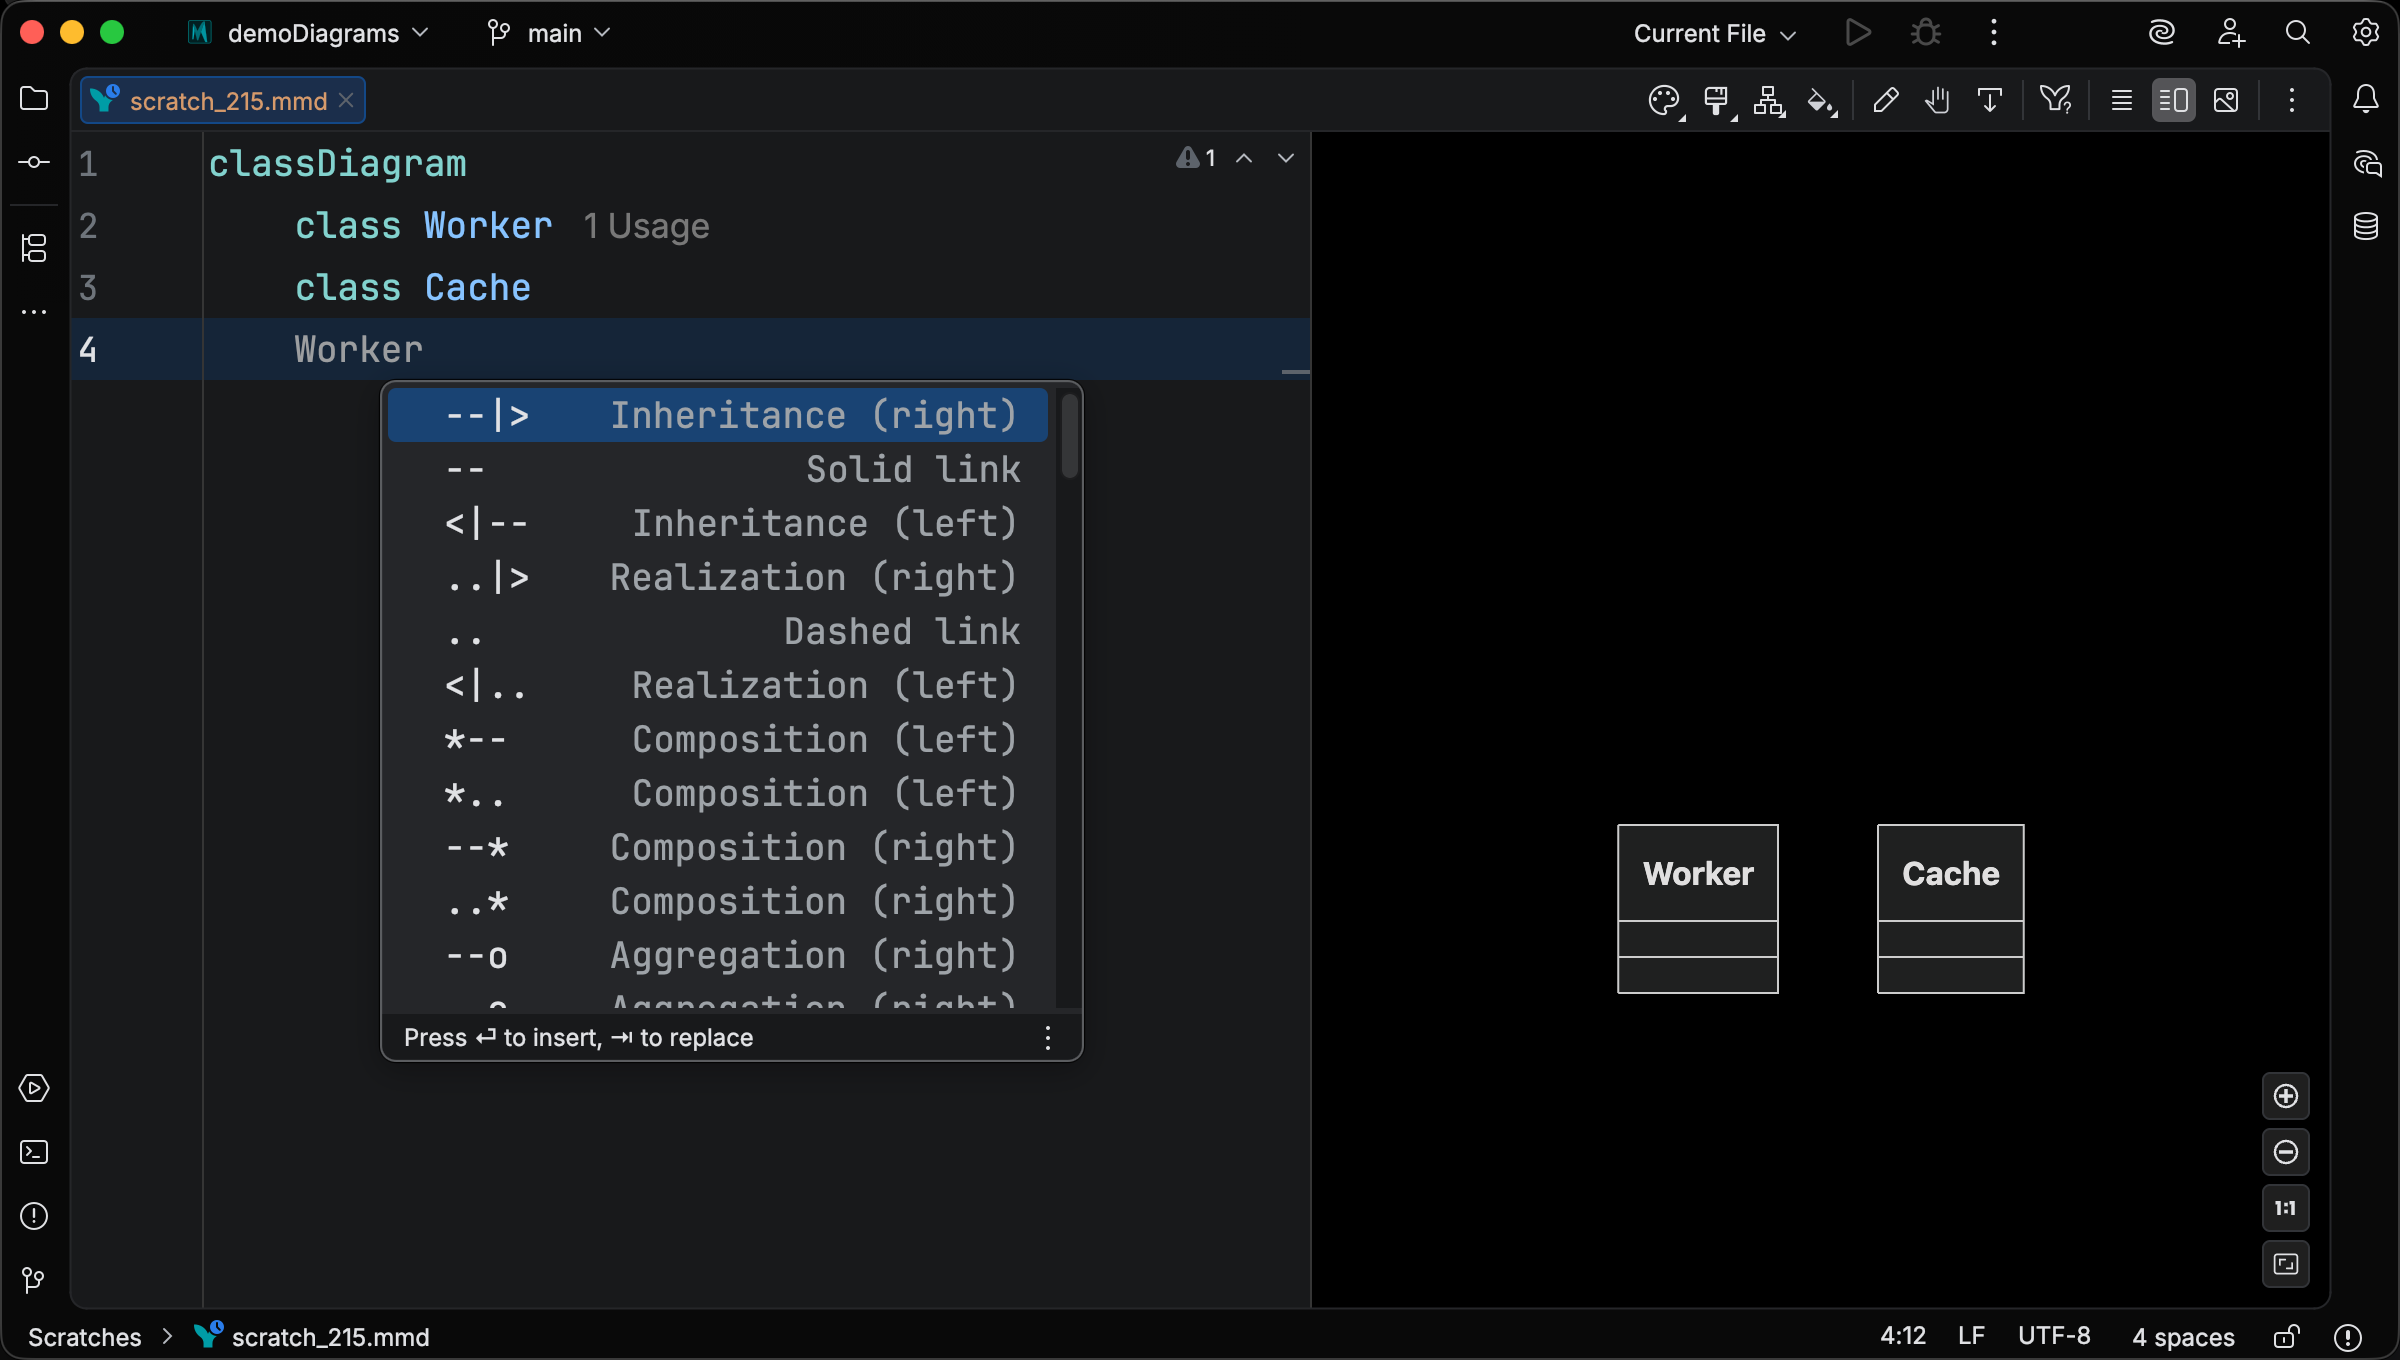Open completion popup options menu

tap(1048, 1038)
